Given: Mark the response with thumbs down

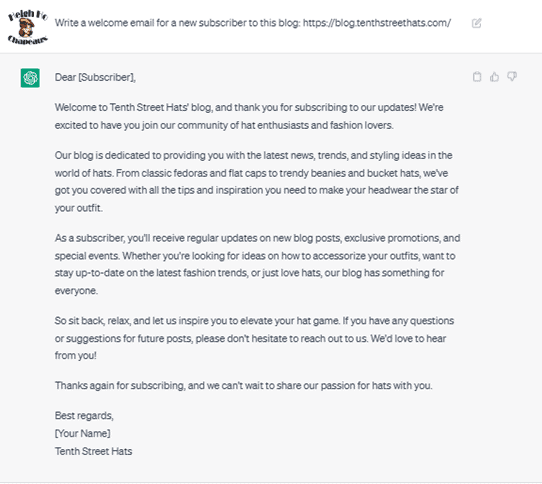Looking at the screenshot, I should (512, 76).
